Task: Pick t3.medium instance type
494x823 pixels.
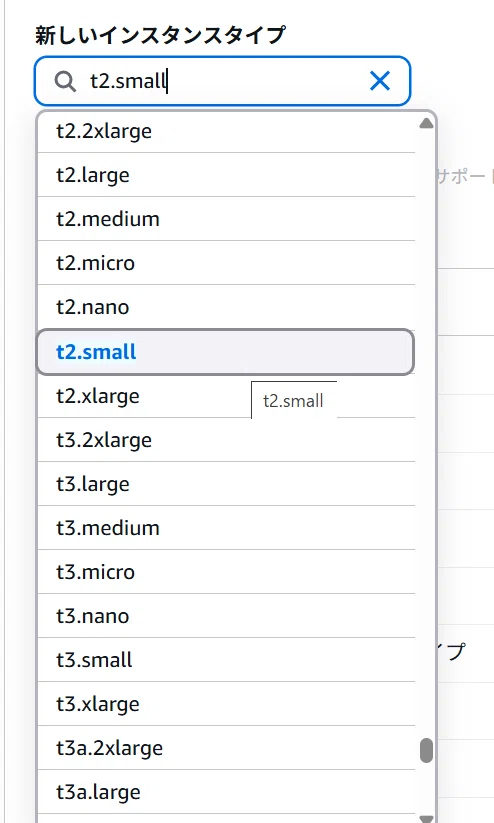Action: pyautogui.click(x=226, y=529)
